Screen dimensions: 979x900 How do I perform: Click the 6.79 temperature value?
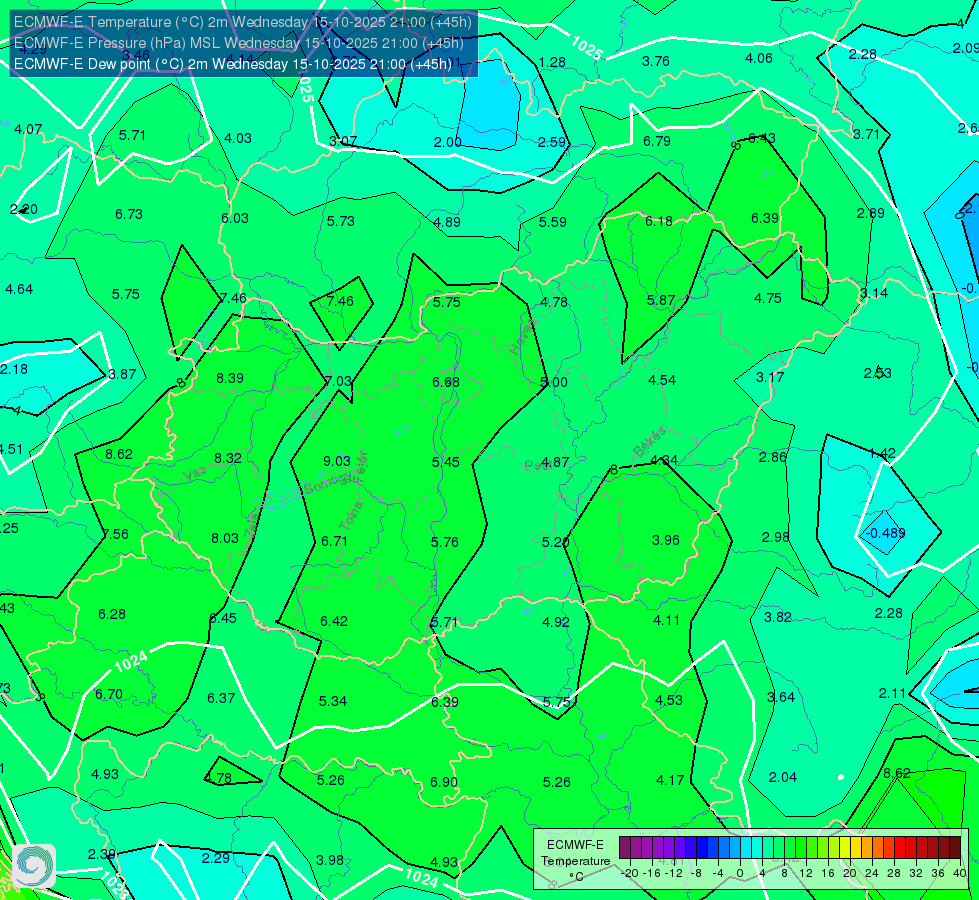(x=657, y=141)
